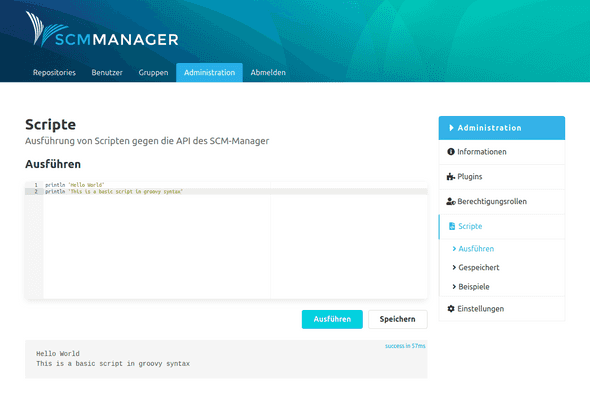
Task: Click the Berechtigungsrollen user icon
Action: [451, 201]
